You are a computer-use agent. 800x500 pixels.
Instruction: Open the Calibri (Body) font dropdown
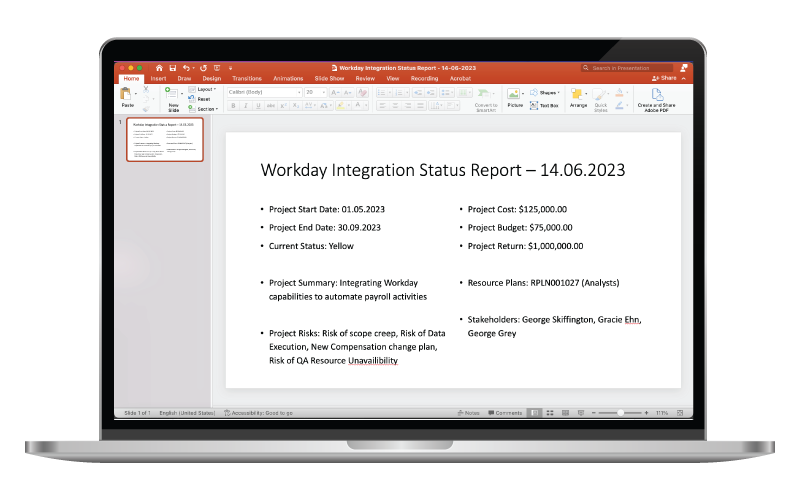264,91
